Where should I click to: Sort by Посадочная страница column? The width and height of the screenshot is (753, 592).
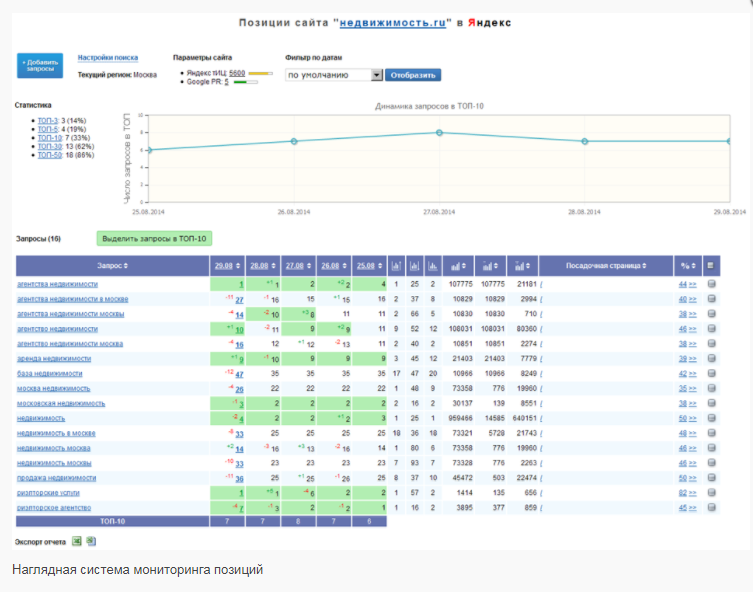[605, 266]
